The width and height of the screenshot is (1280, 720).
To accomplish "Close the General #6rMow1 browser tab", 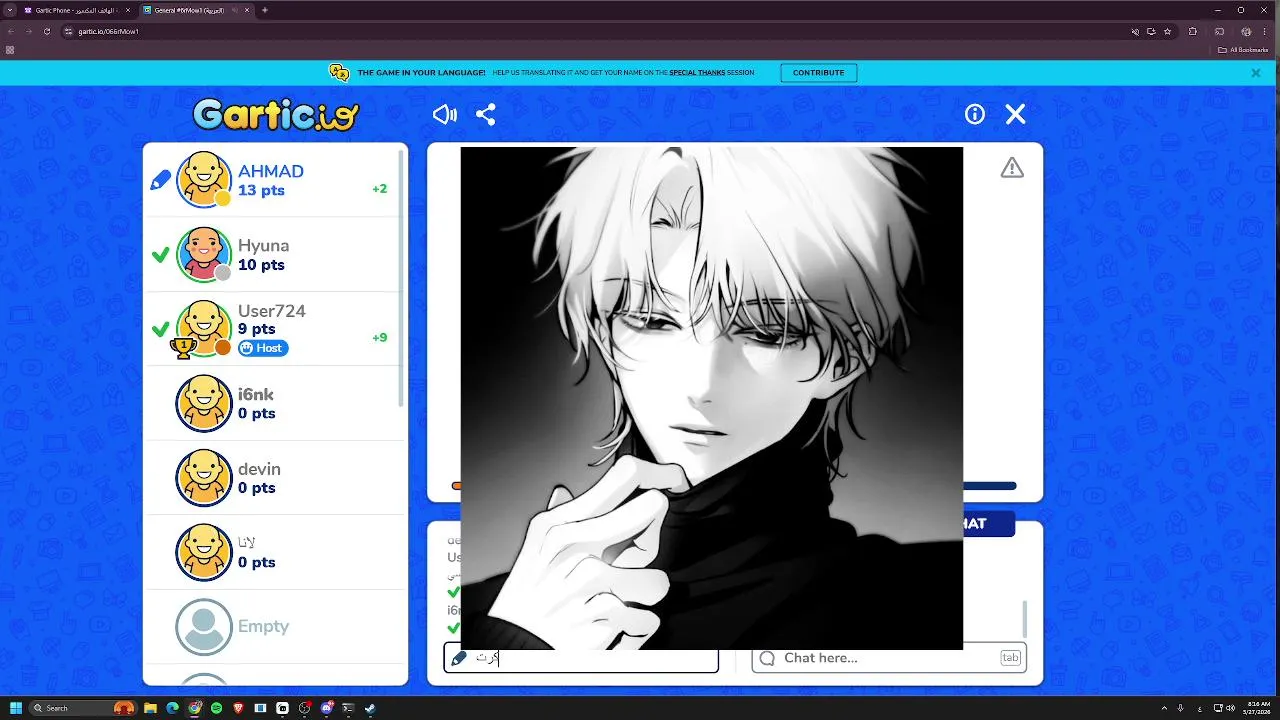I will click(x=248, y=10).
